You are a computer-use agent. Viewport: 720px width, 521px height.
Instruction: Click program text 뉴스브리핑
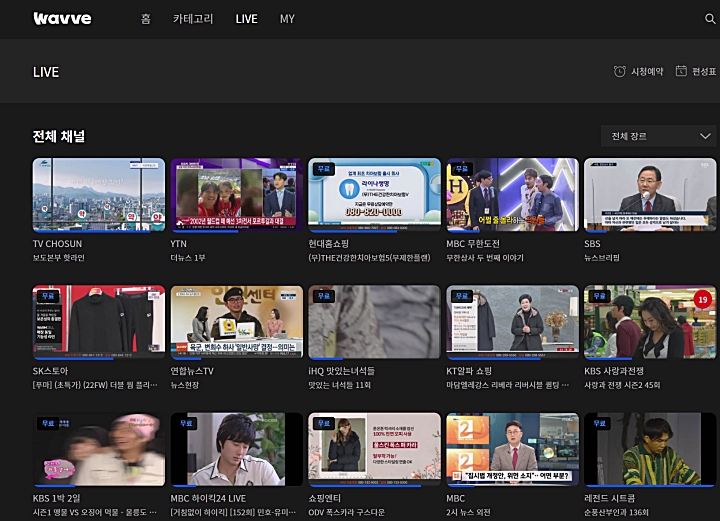tap(602, 258)
